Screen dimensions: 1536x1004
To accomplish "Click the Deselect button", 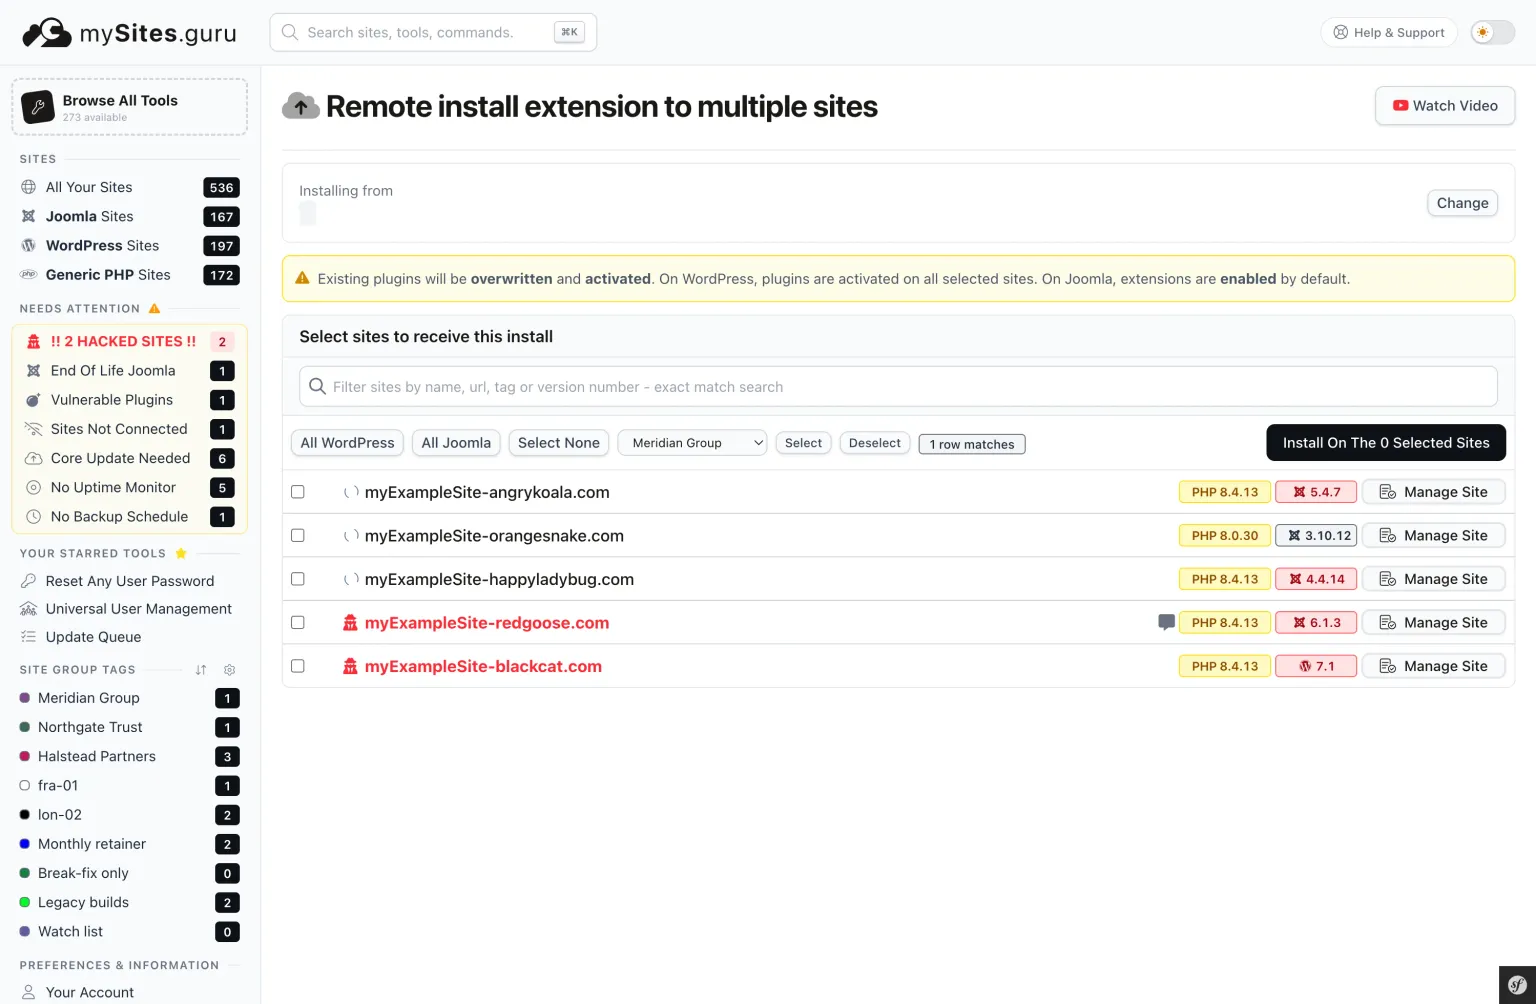I will tap(875, 443).
